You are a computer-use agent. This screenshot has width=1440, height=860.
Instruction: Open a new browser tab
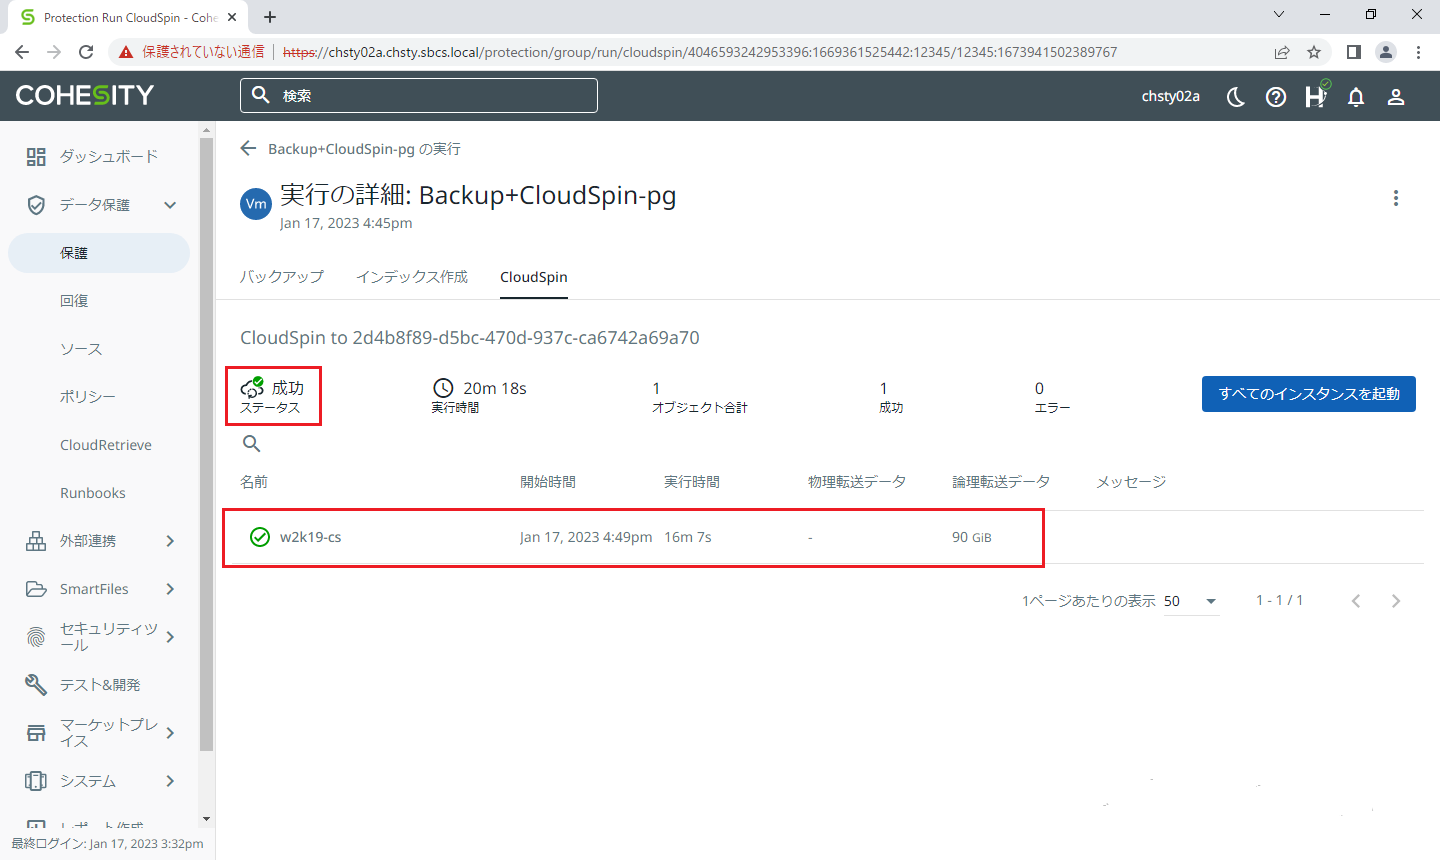pyautogui.click(x=270, y=17)
